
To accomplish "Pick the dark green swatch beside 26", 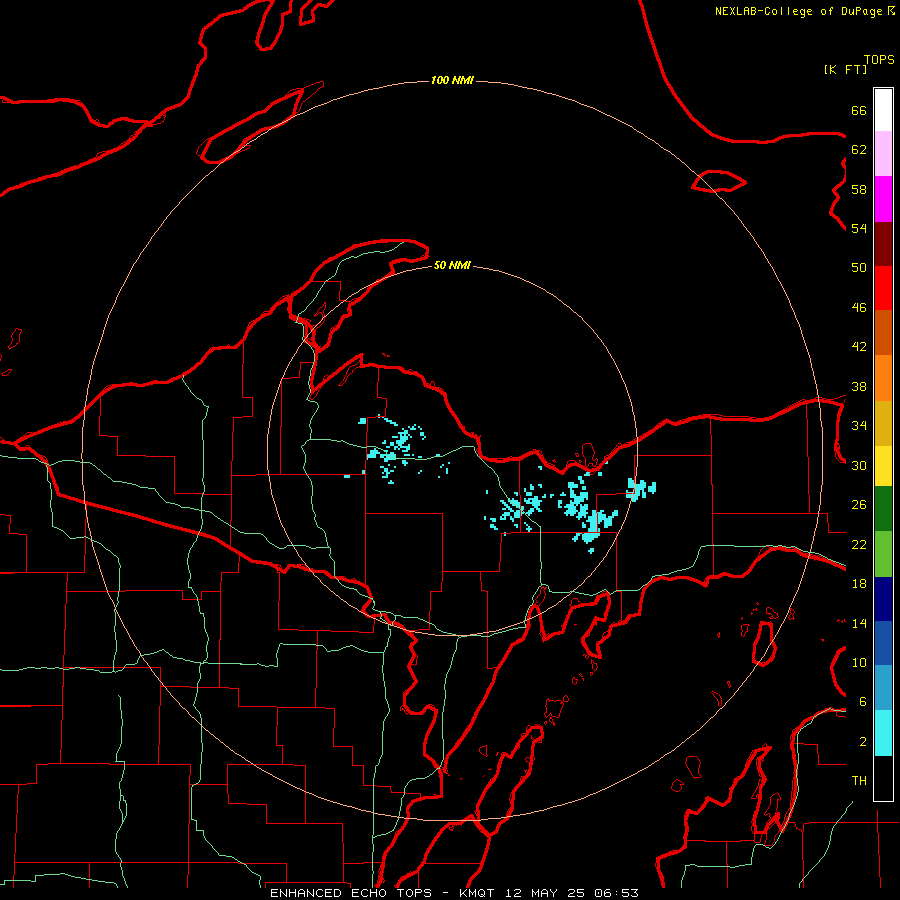I will pos(883,509).
